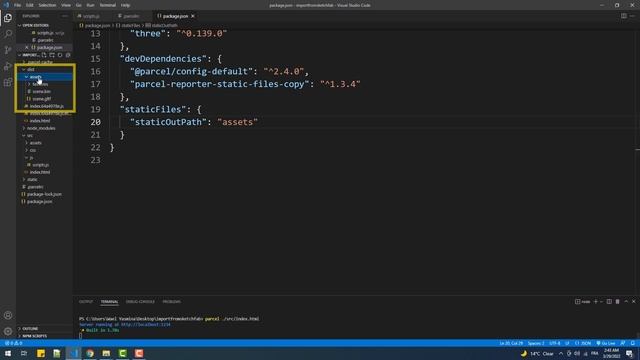Expand the css folder under src

coord(45,150)
